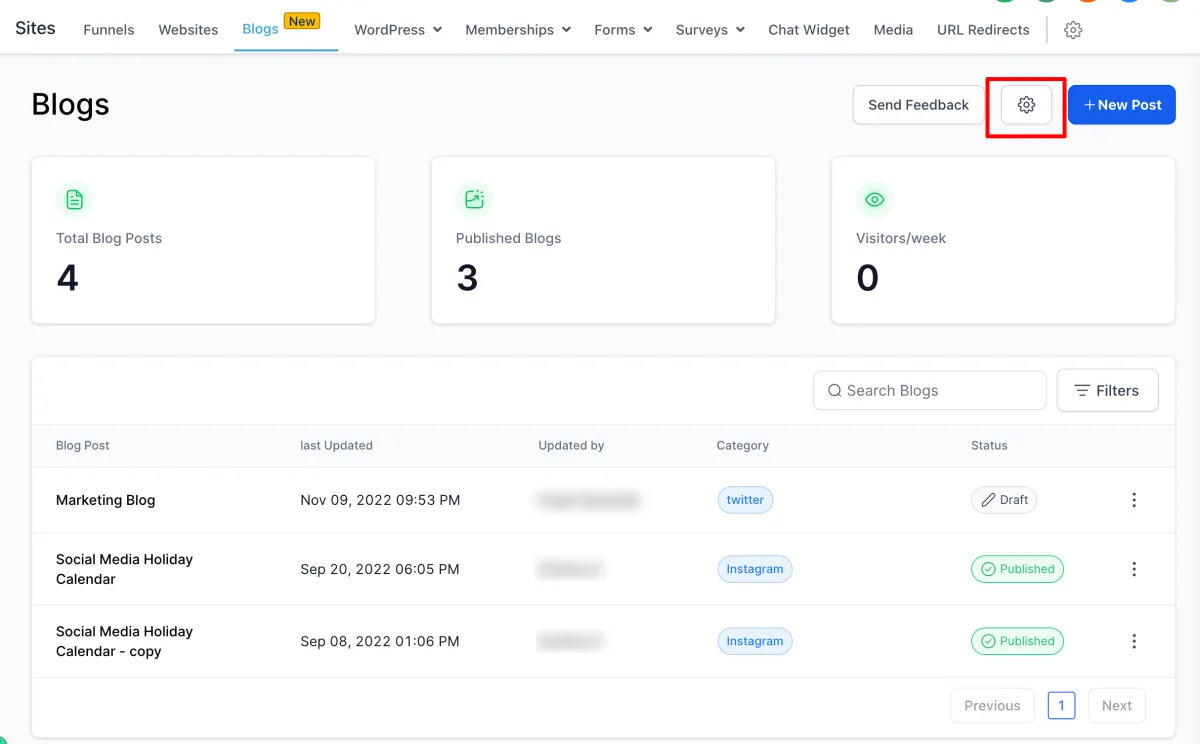
Task: Switch to the Funnels tab
Action: pyautogui.click(x=109, y=30)
